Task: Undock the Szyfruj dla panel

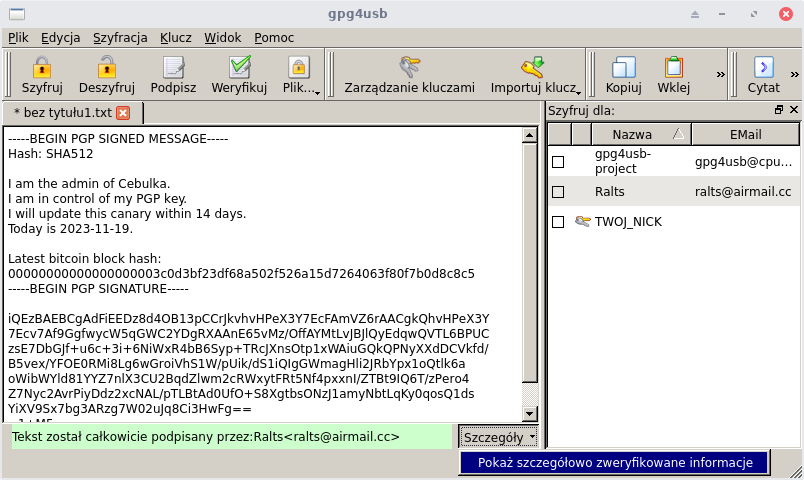Action: click(779, 110)
